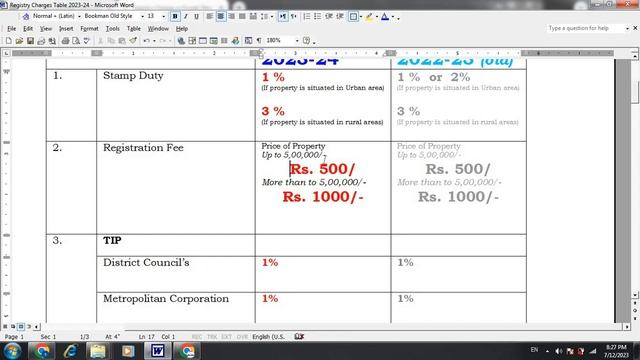Click volume speaker icon in system tray
This screenshot has width=640, height=360.
(559, 351)
